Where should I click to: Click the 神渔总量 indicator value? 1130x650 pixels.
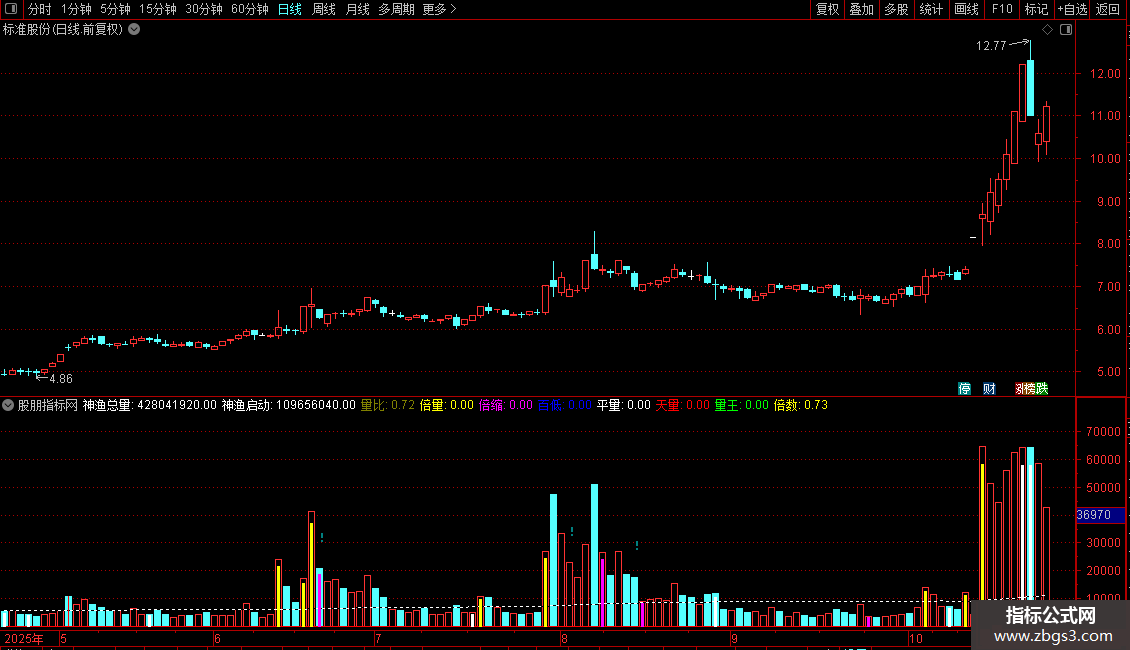pyautogui.click(x=149, y=405)
